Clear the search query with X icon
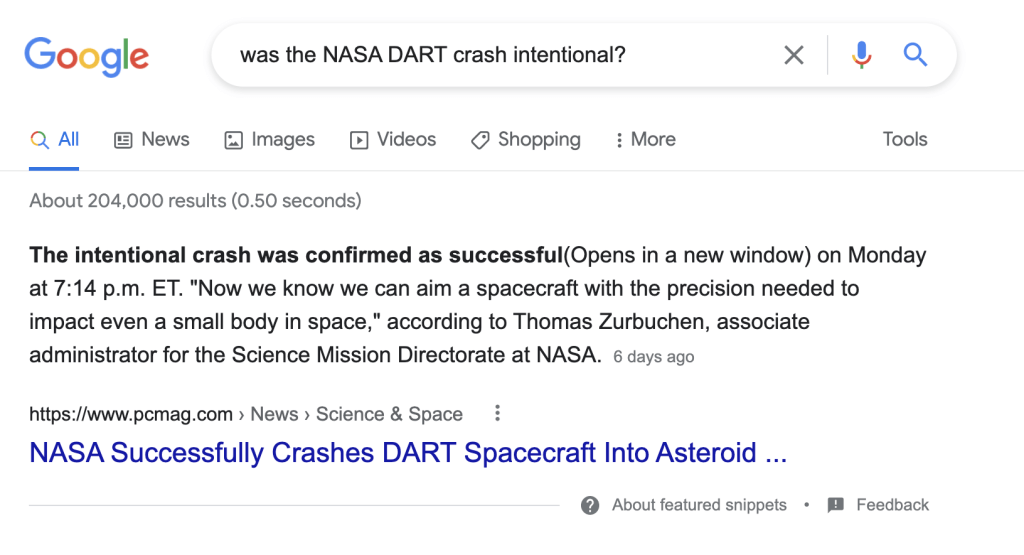The height and width of the screenshot is (555, 1024). click(793, 55)
